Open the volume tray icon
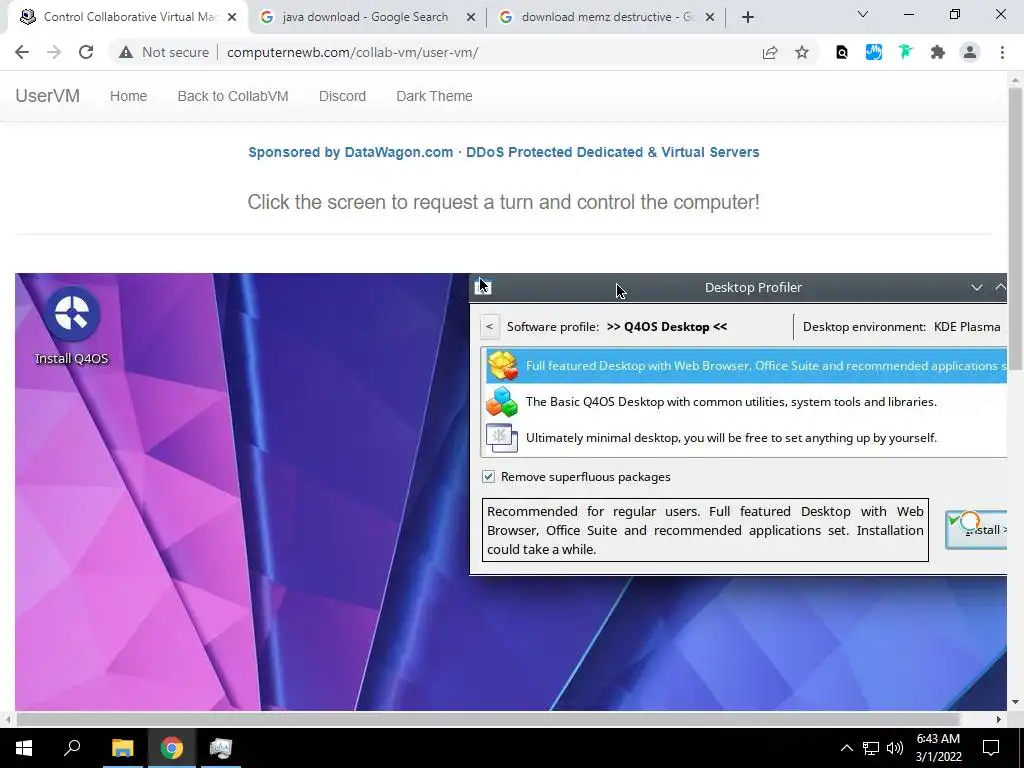The height and width of the screenshot is (768, 1024). pos(895,748)
